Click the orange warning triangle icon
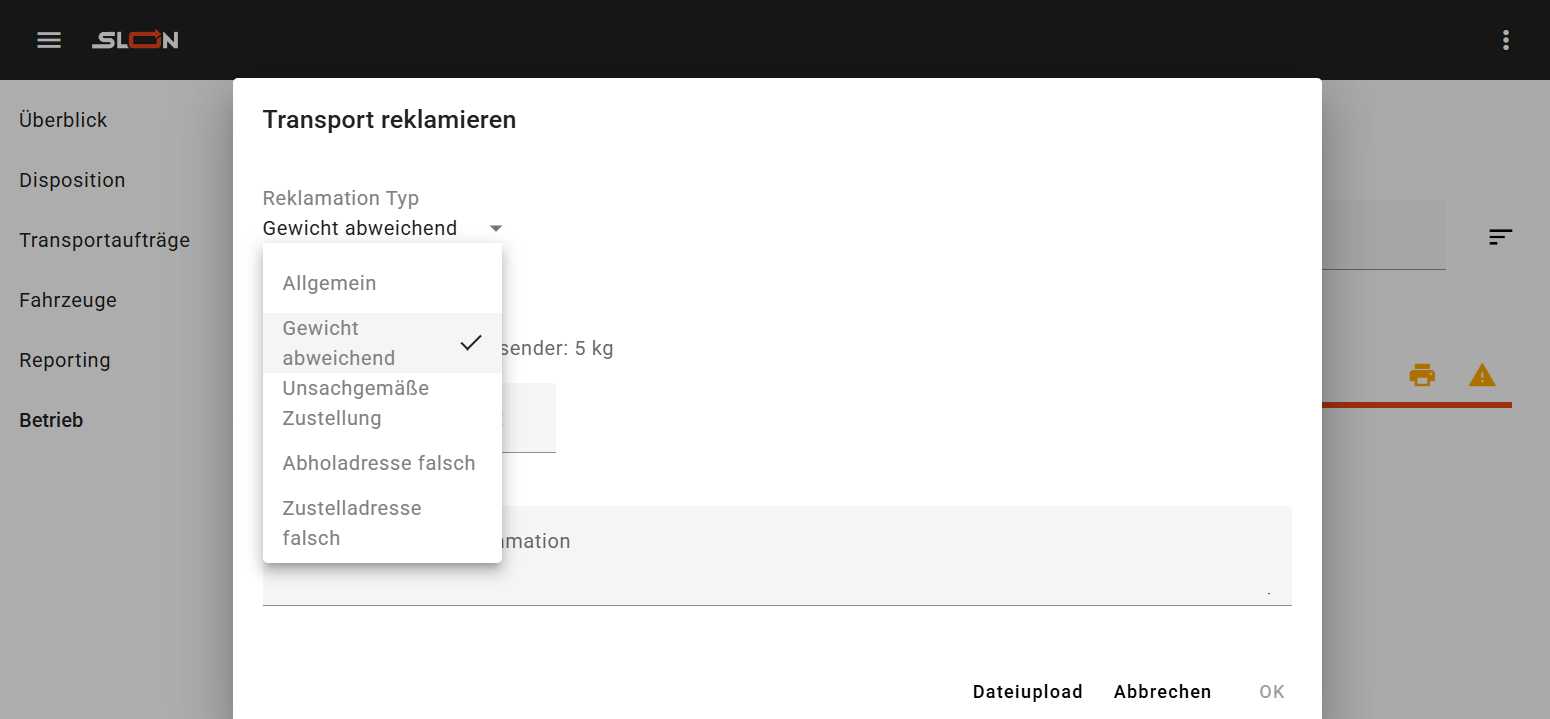Screen dimensions: 1550x719 [x=1482, y=376]
